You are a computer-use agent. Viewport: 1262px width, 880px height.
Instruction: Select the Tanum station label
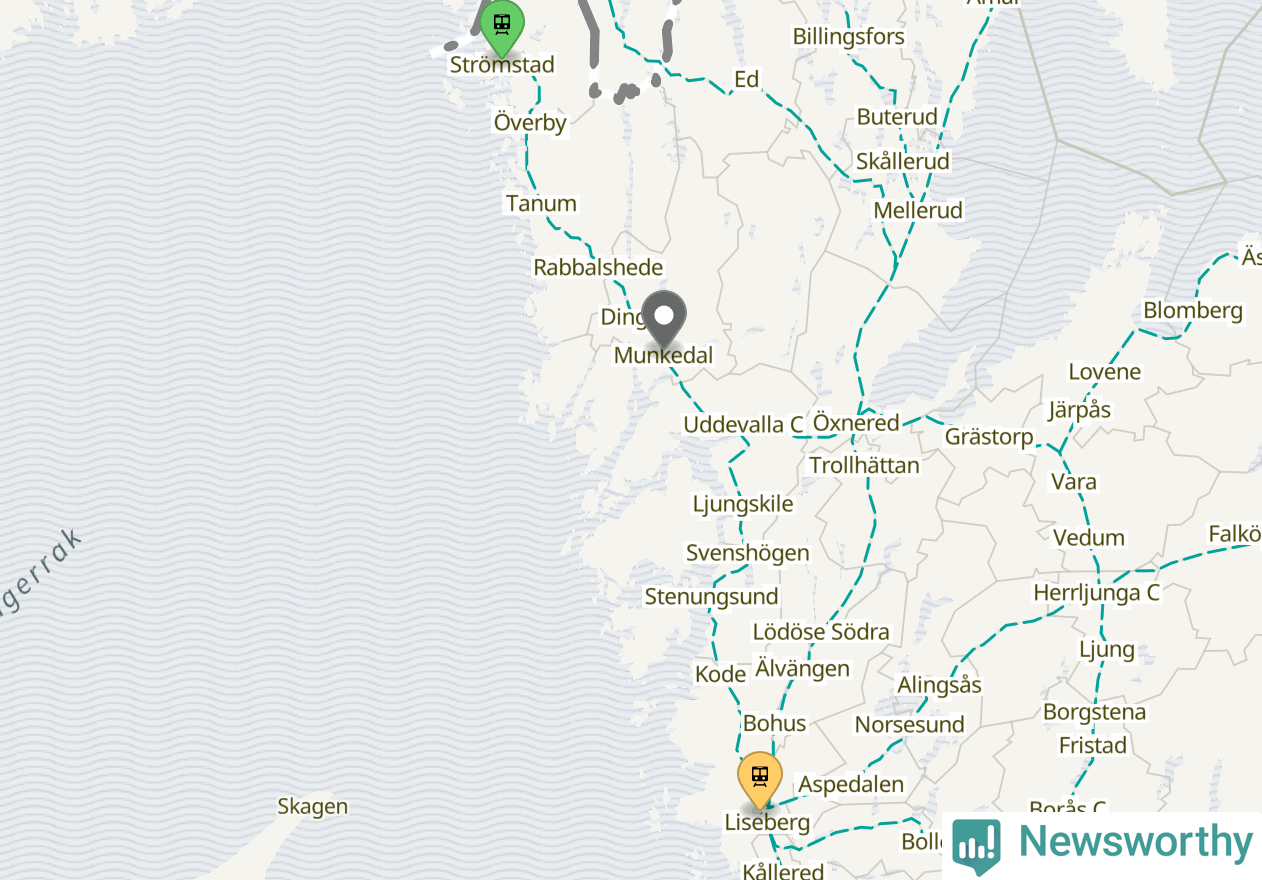(541, 203)
